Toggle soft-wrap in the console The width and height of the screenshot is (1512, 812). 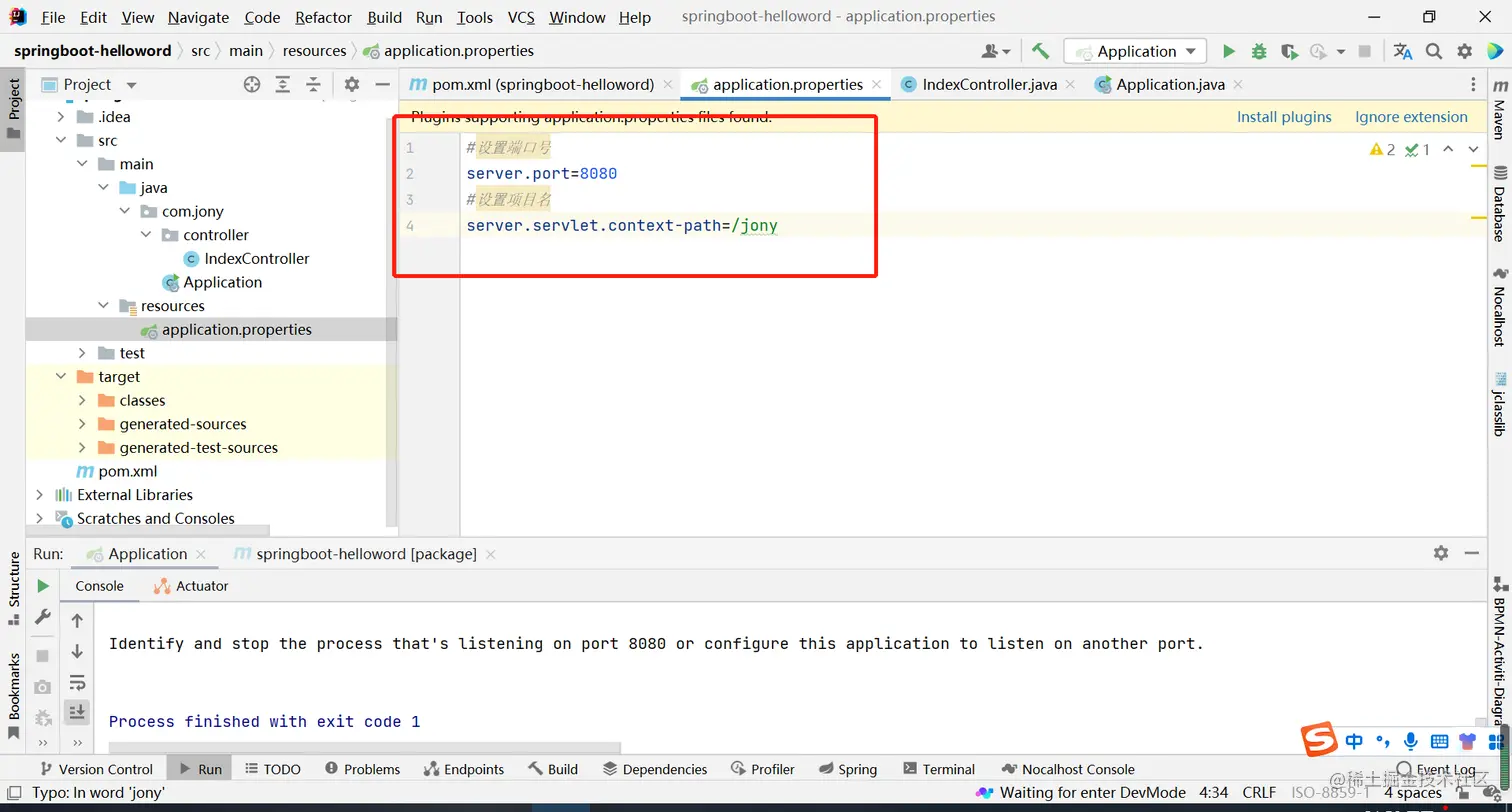coord(77,683)
